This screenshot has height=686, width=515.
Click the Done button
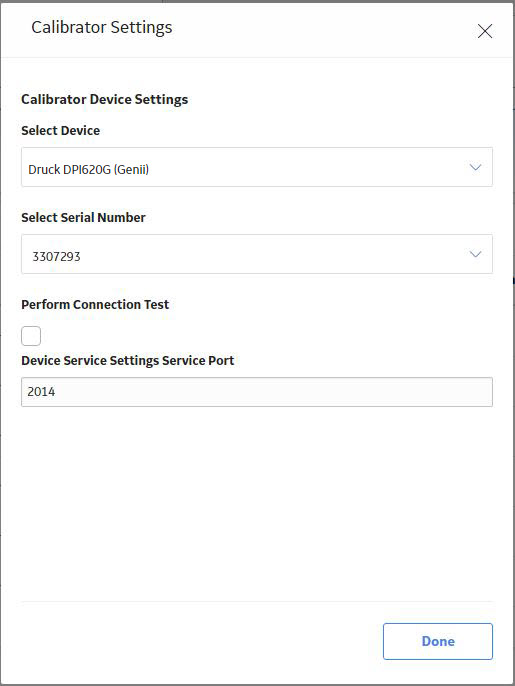click(438, 641)
